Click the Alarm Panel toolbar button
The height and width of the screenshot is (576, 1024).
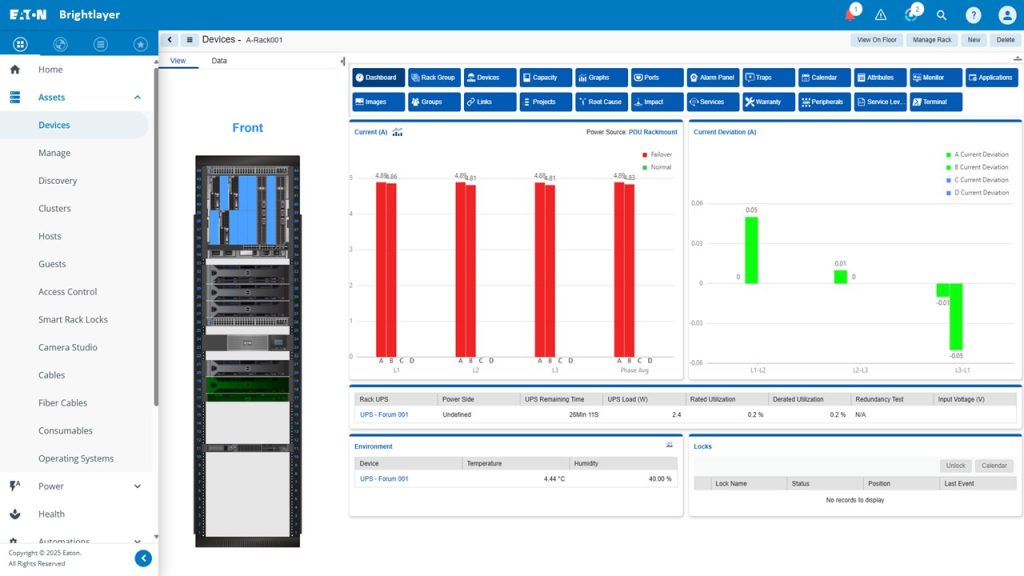(712, 78)
